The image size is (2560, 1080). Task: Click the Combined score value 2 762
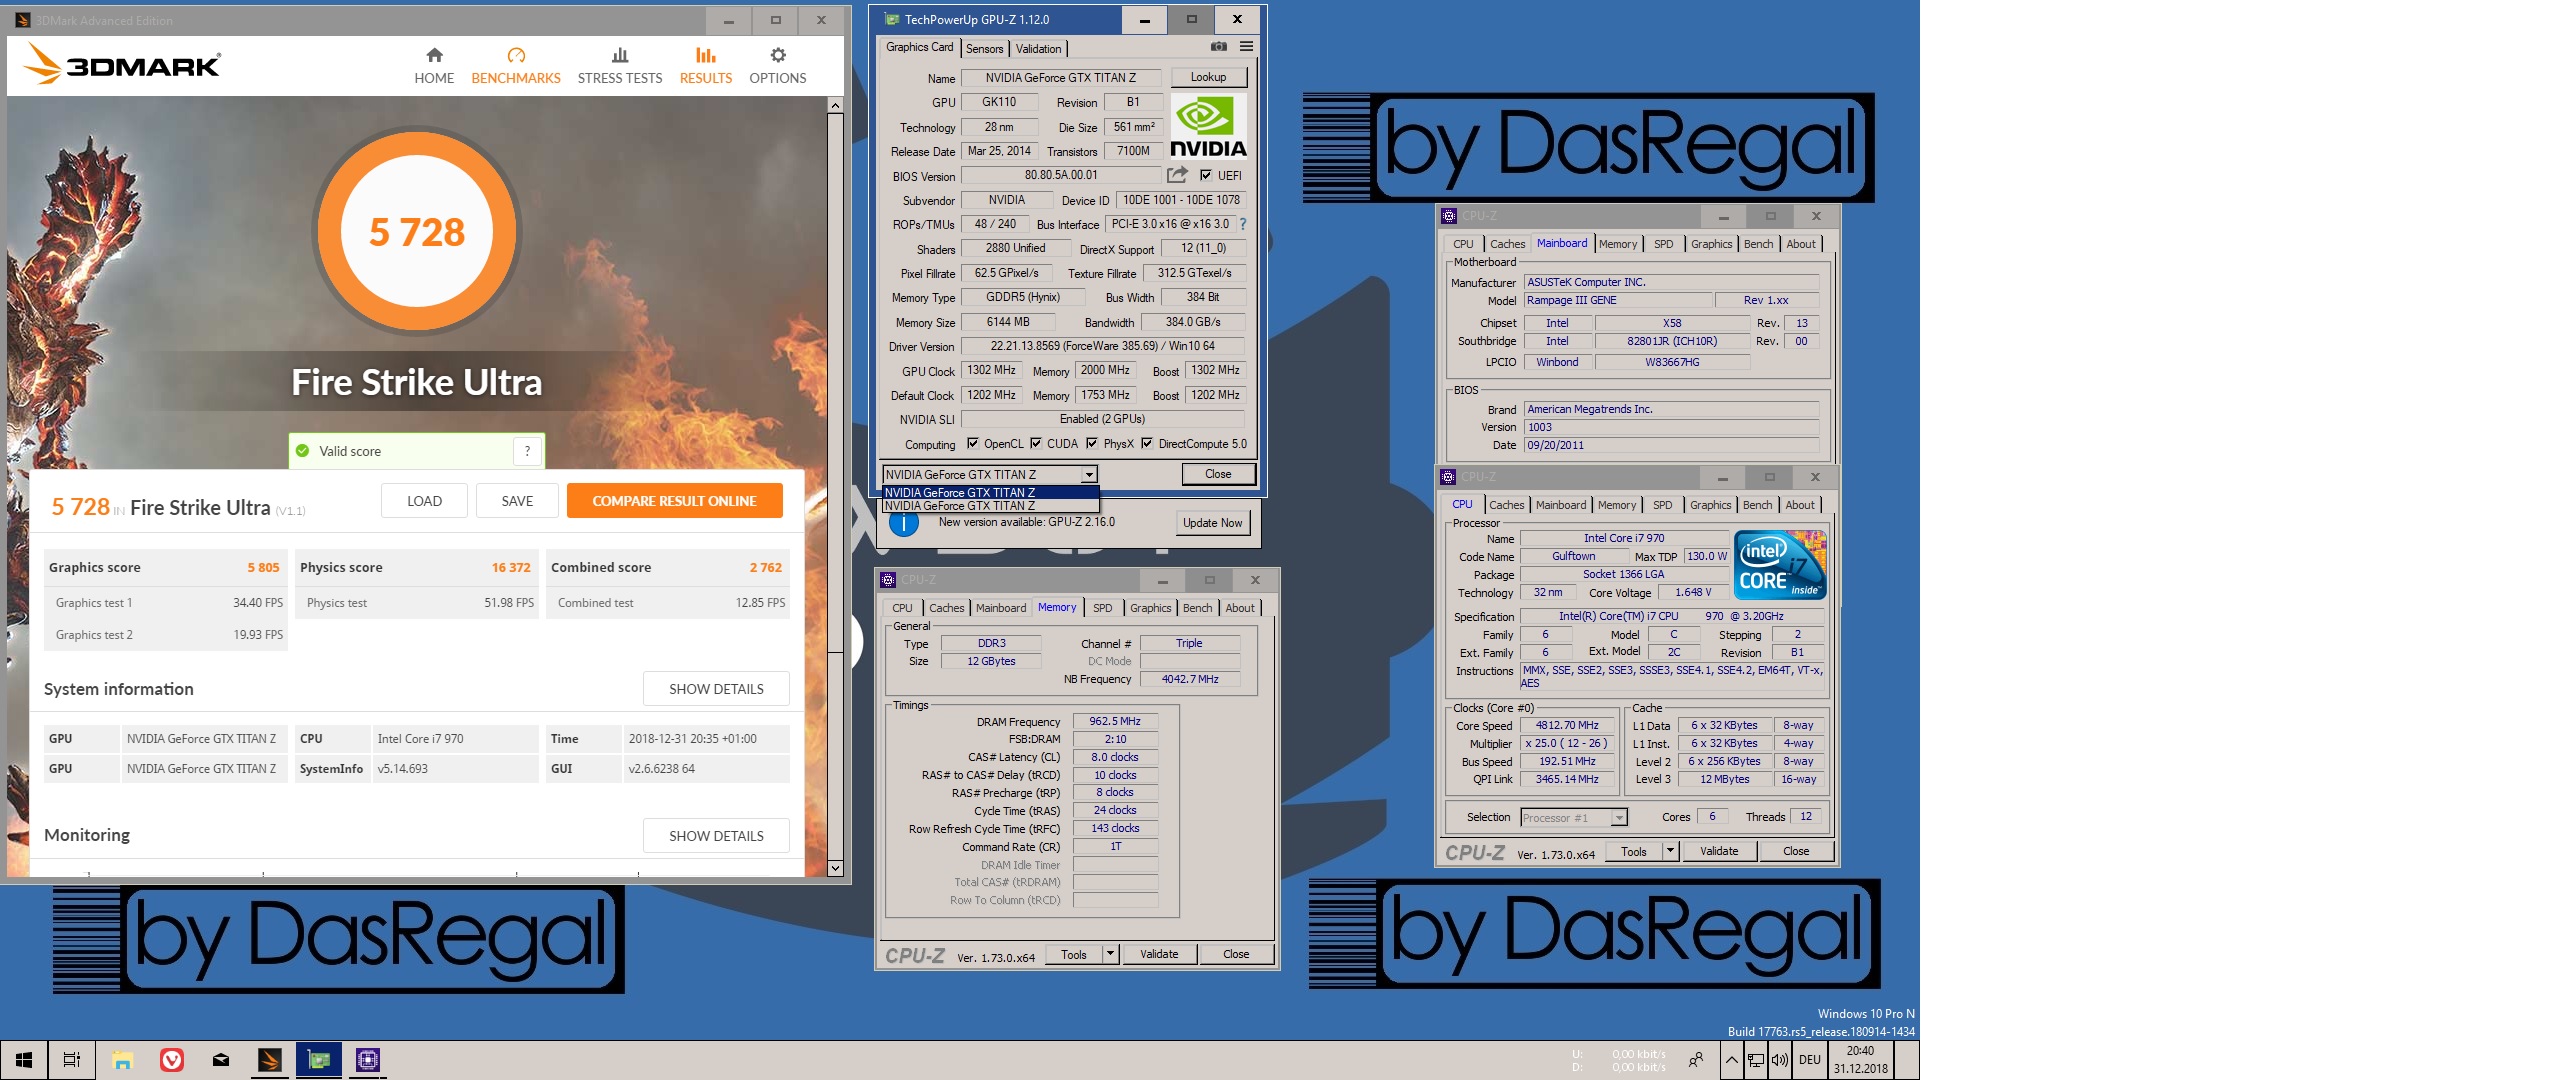click(766, 568)
